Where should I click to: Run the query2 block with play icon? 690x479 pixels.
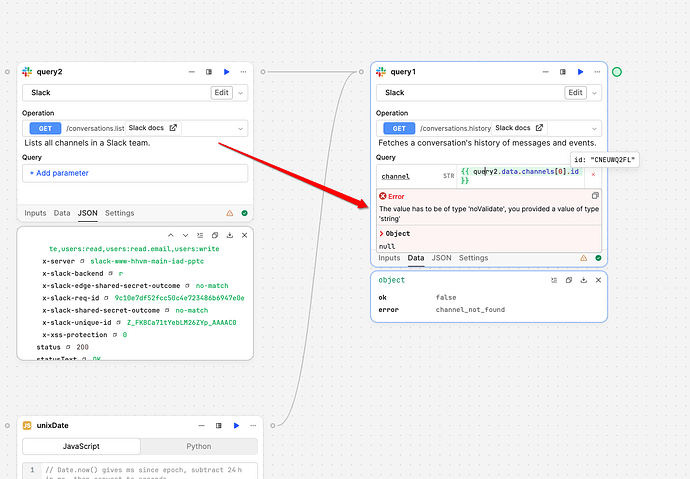226,72
